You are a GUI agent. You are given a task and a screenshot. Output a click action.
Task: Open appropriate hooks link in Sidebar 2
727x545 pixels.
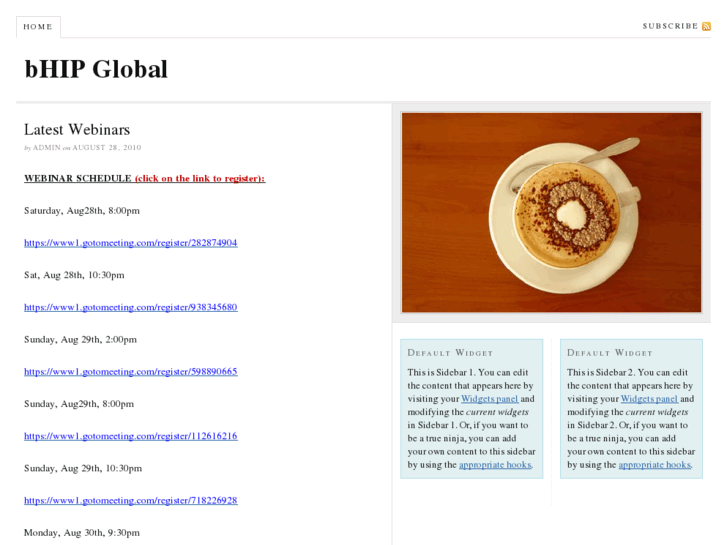pyautogui.click(x=655, y=465)
